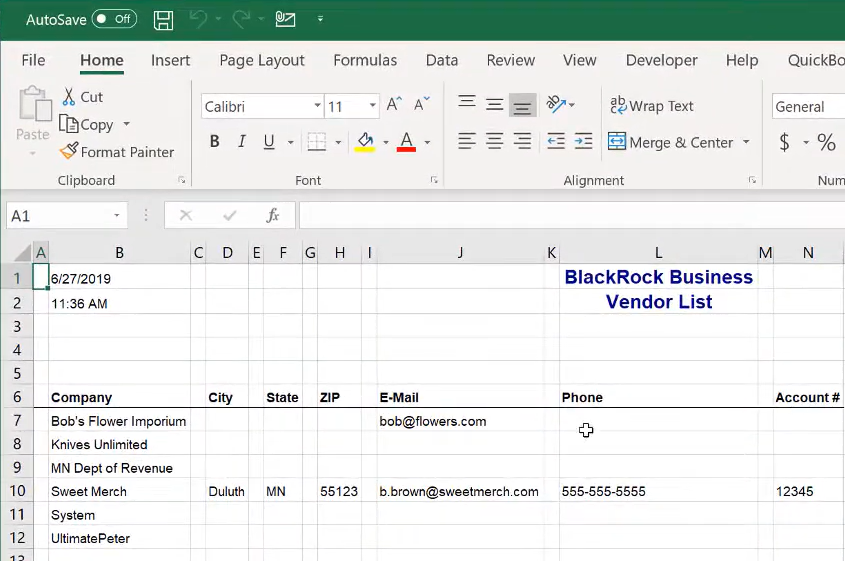The height and width of the screenshot is (561, 845).
Task: Select the Format Painter brush
Action: [69, 151]
